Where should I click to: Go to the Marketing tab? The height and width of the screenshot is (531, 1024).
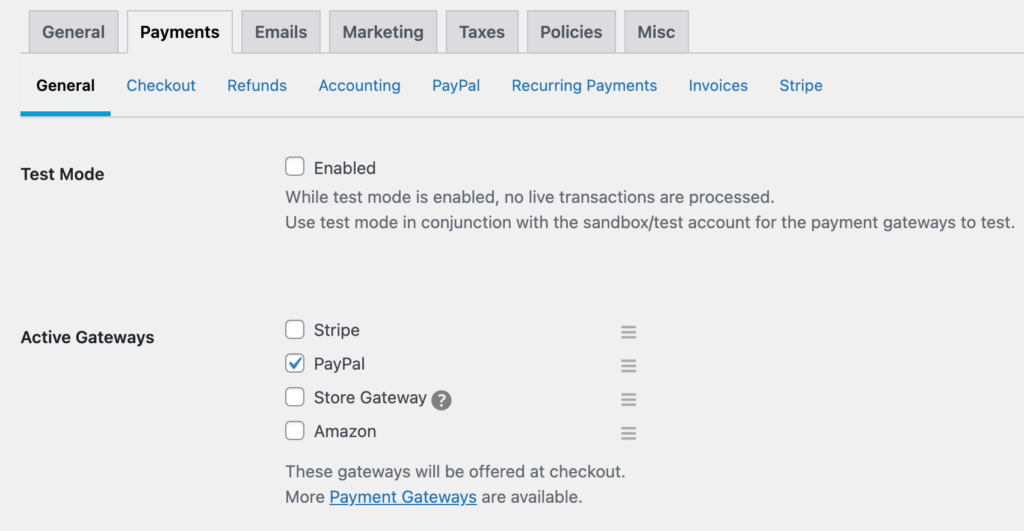(383, 32)
